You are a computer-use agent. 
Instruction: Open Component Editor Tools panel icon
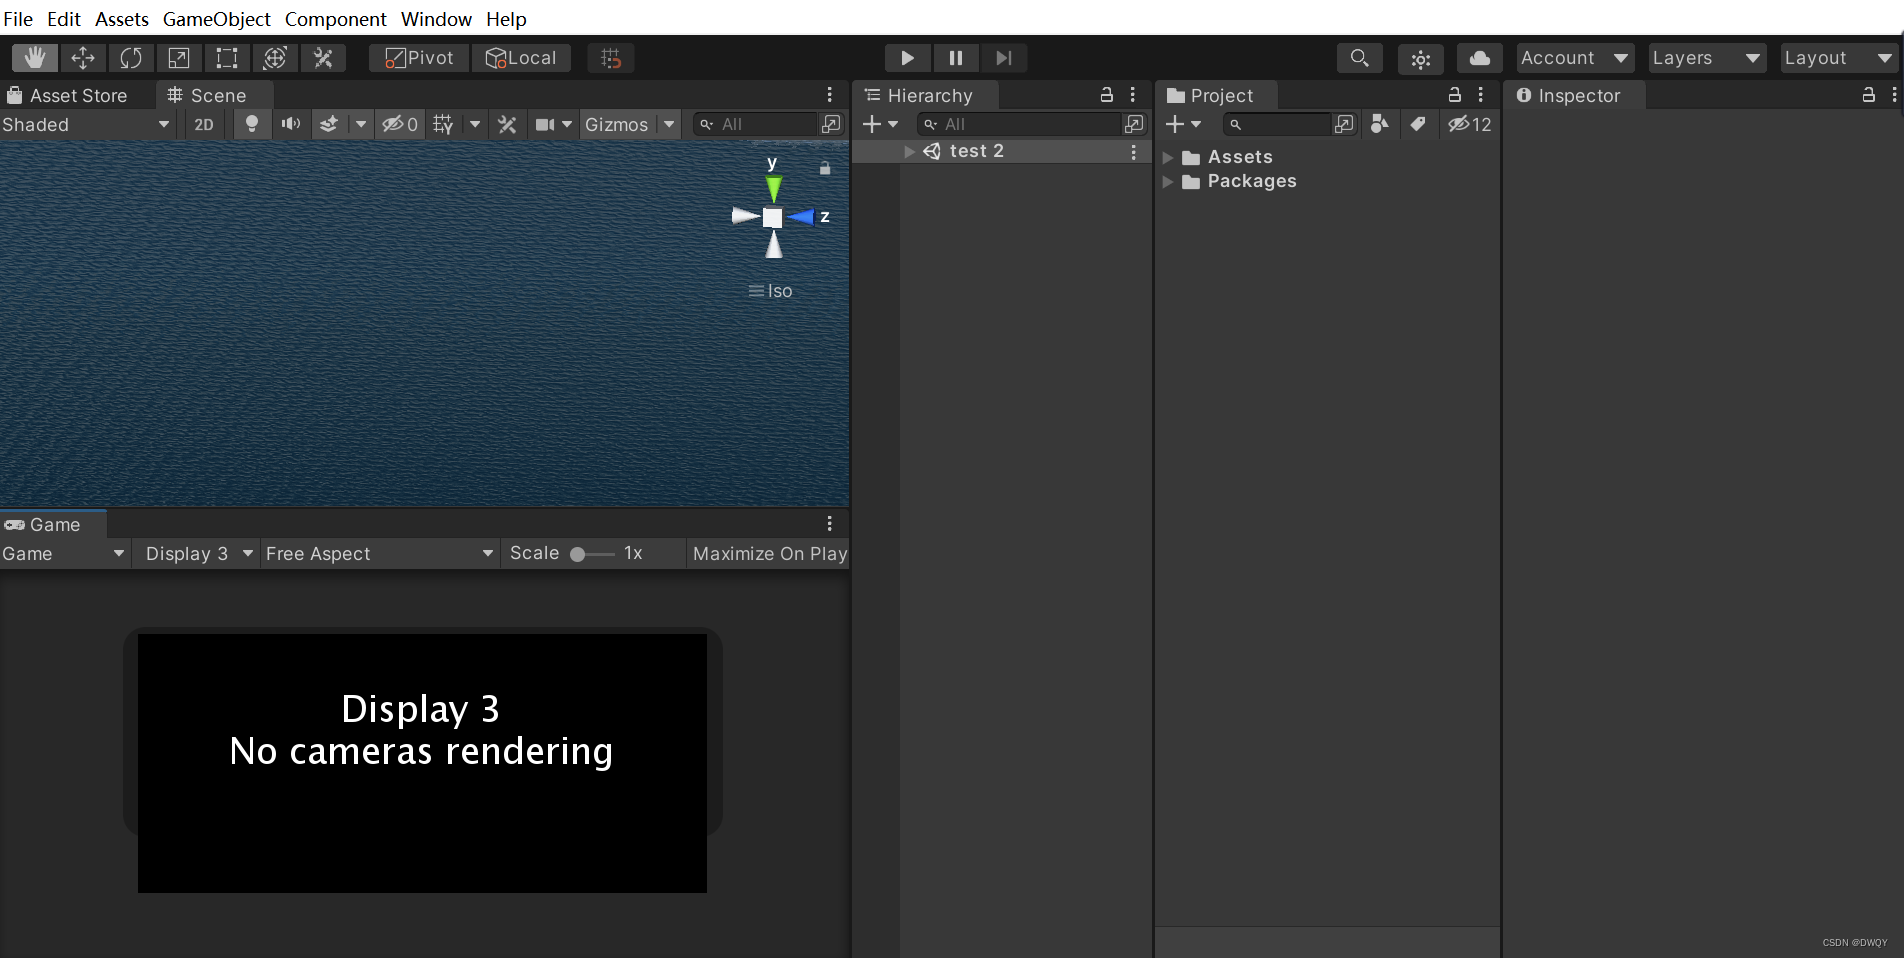[507, 125]
